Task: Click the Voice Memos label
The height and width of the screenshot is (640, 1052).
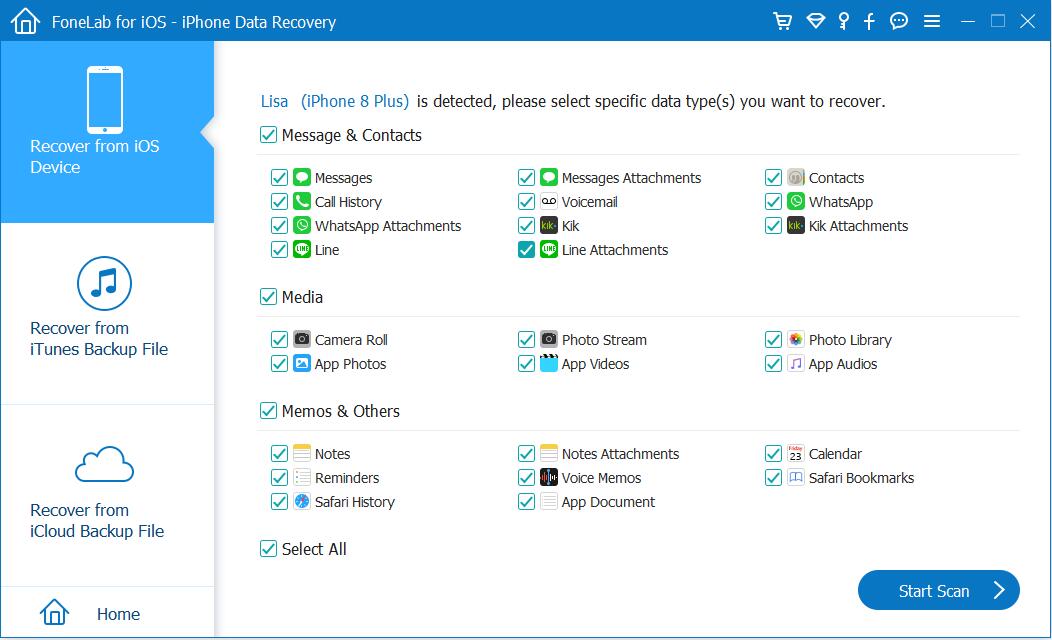Action: 601,478
